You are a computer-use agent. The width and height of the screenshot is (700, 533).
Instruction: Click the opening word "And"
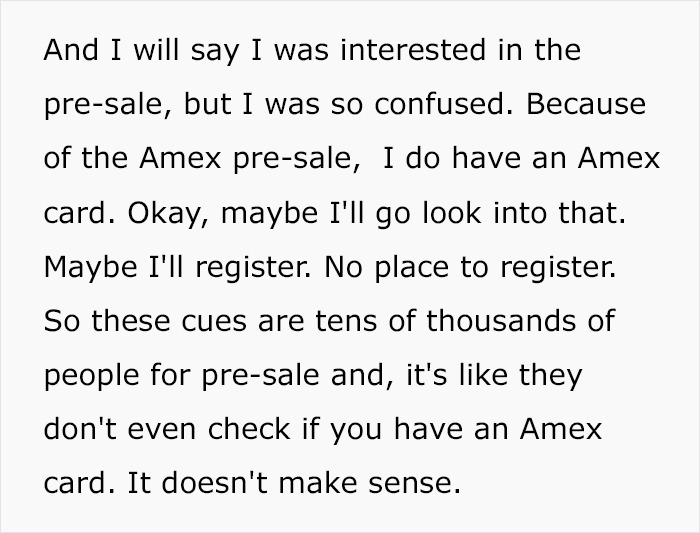click(x=67, y=49)
